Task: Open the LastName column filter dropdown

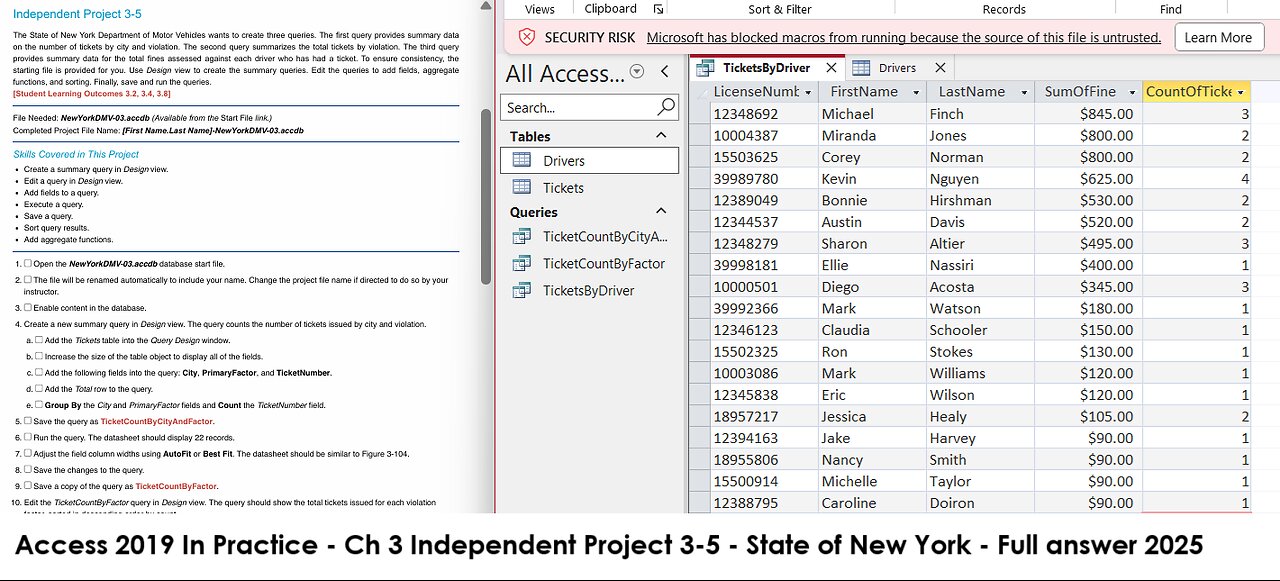Action: pyautogui.click(x=1023, y=92)
